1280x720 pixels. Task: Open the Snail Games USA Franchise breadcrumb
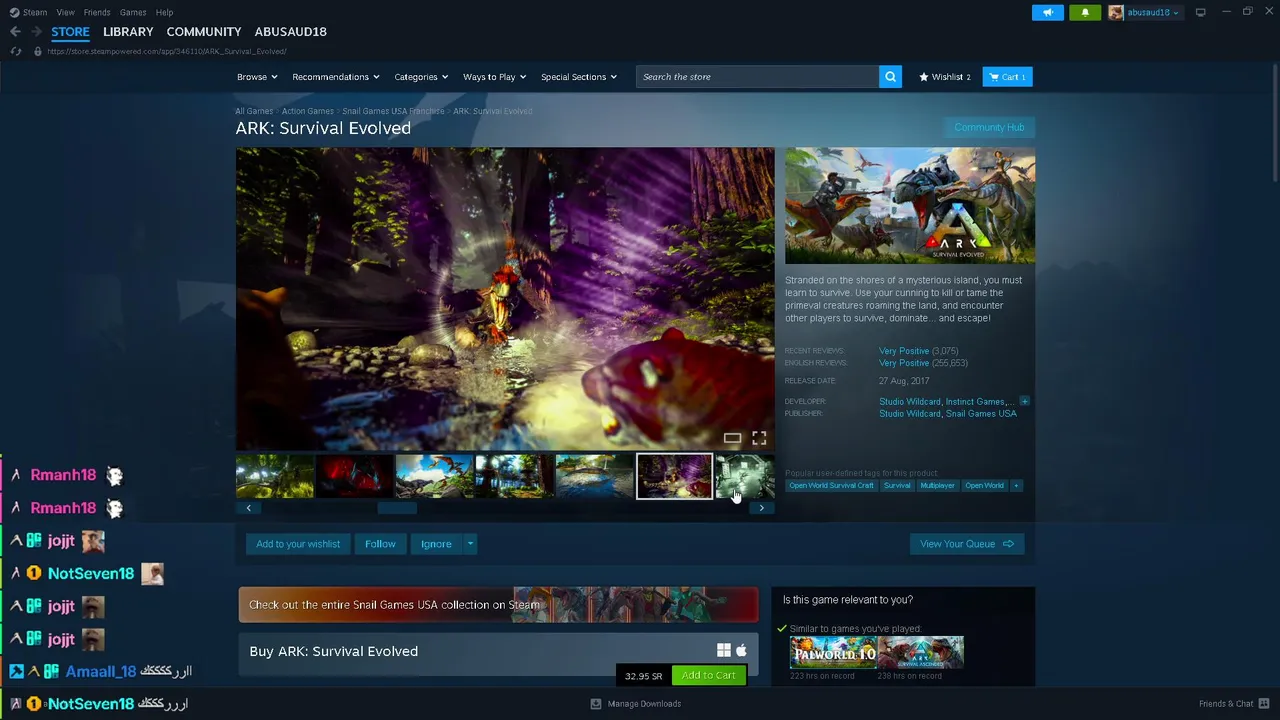pyautogui.click(x=393, y=111)
